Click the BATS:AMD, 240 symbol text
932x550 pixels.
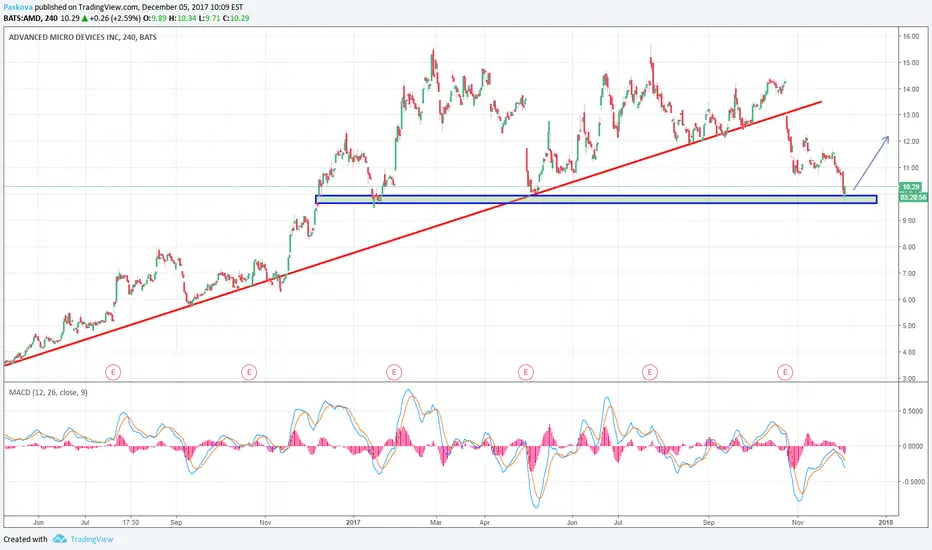(x=30, y=18)
